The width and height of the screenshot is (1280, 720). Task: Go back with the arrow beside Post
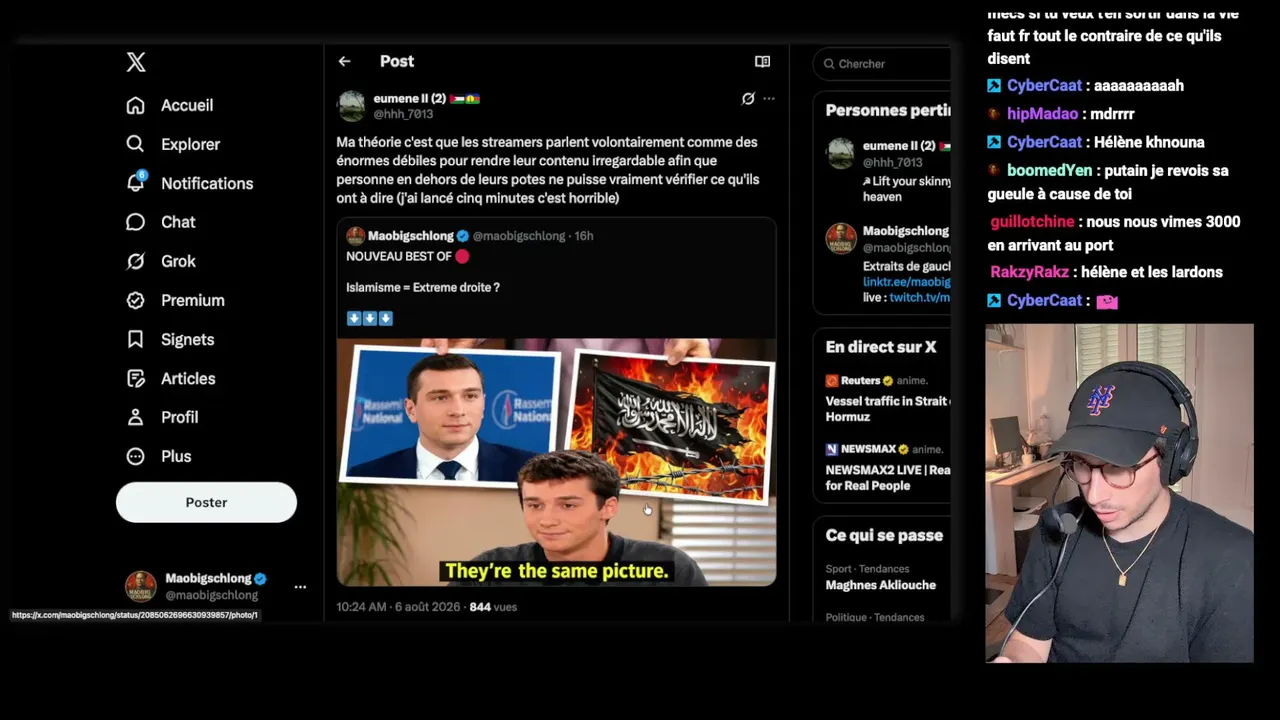(x=344, y=61)
